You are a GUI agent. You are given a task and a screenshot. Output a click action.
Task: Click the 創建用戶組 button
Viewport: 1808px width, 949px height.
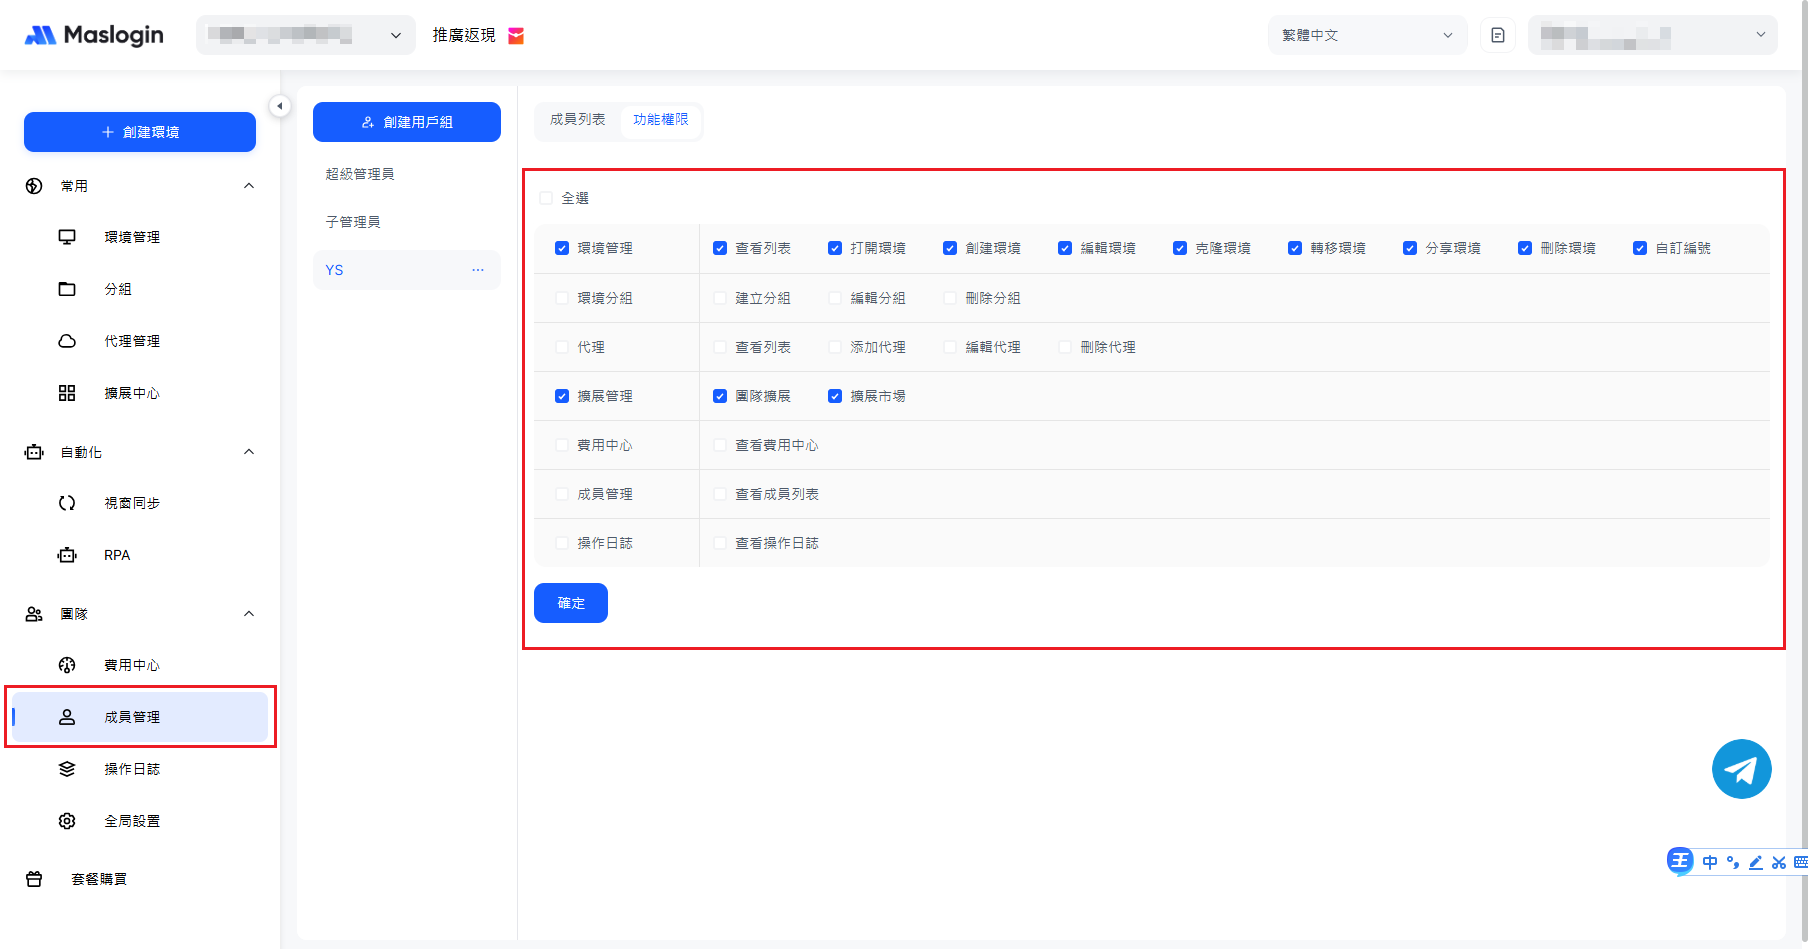(407, 122)
